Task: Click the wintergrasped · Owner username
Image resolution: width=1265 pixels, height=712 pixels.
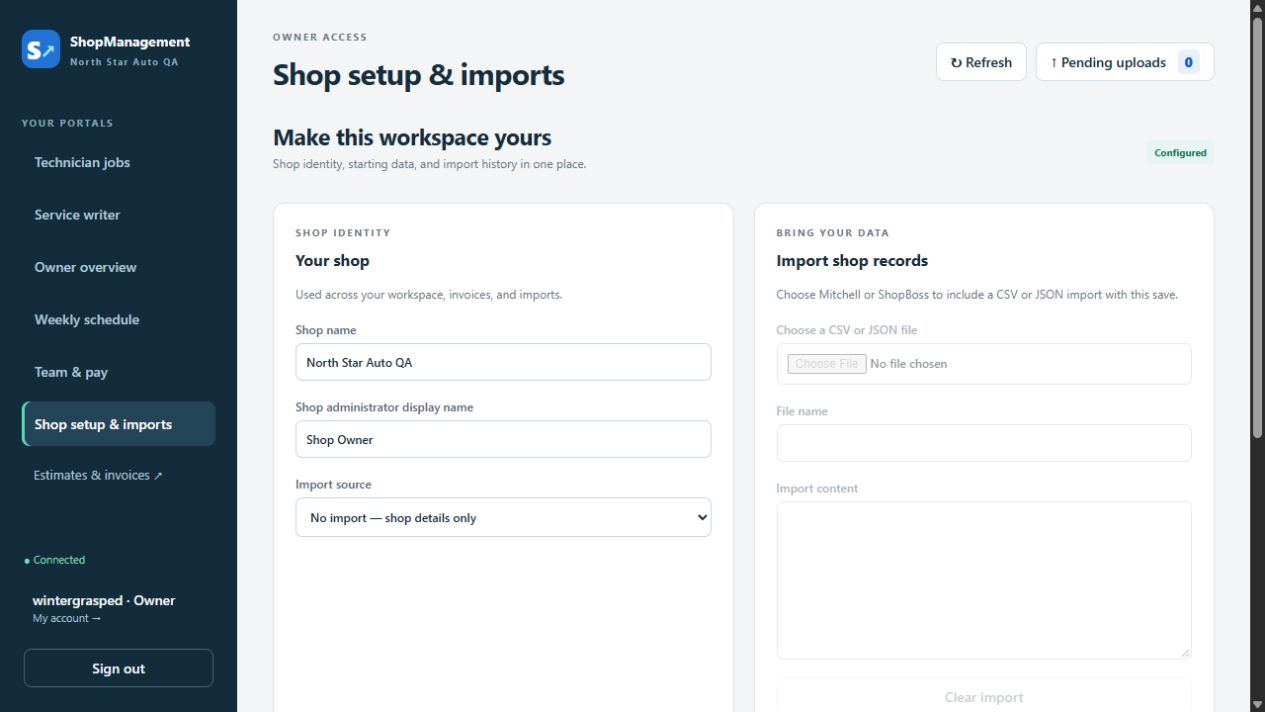Action: pos(104,601)
